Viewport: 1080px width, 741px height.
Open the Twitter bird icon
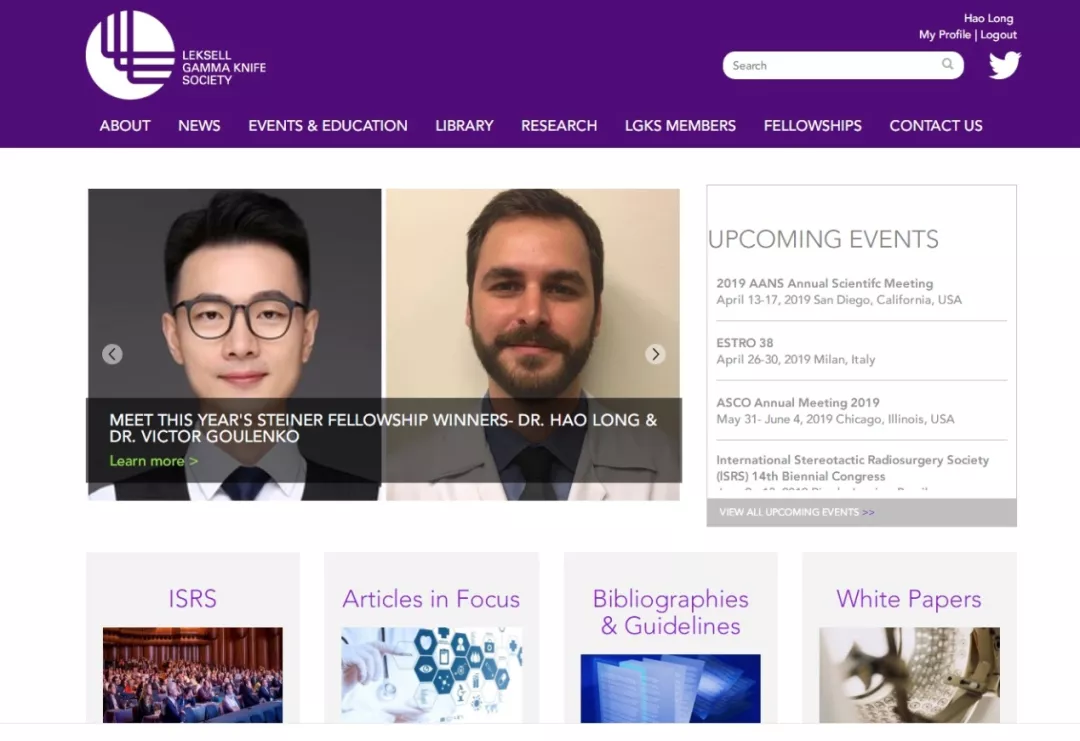[x=1005, y=65]
